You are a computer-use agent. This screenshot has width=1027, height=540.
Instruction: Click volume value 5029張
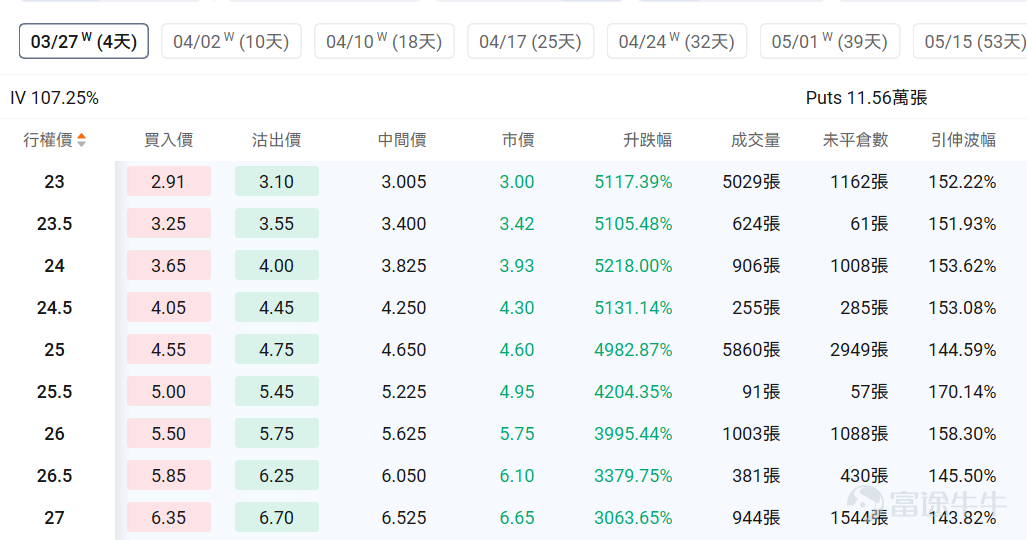[x=751, y=182]
